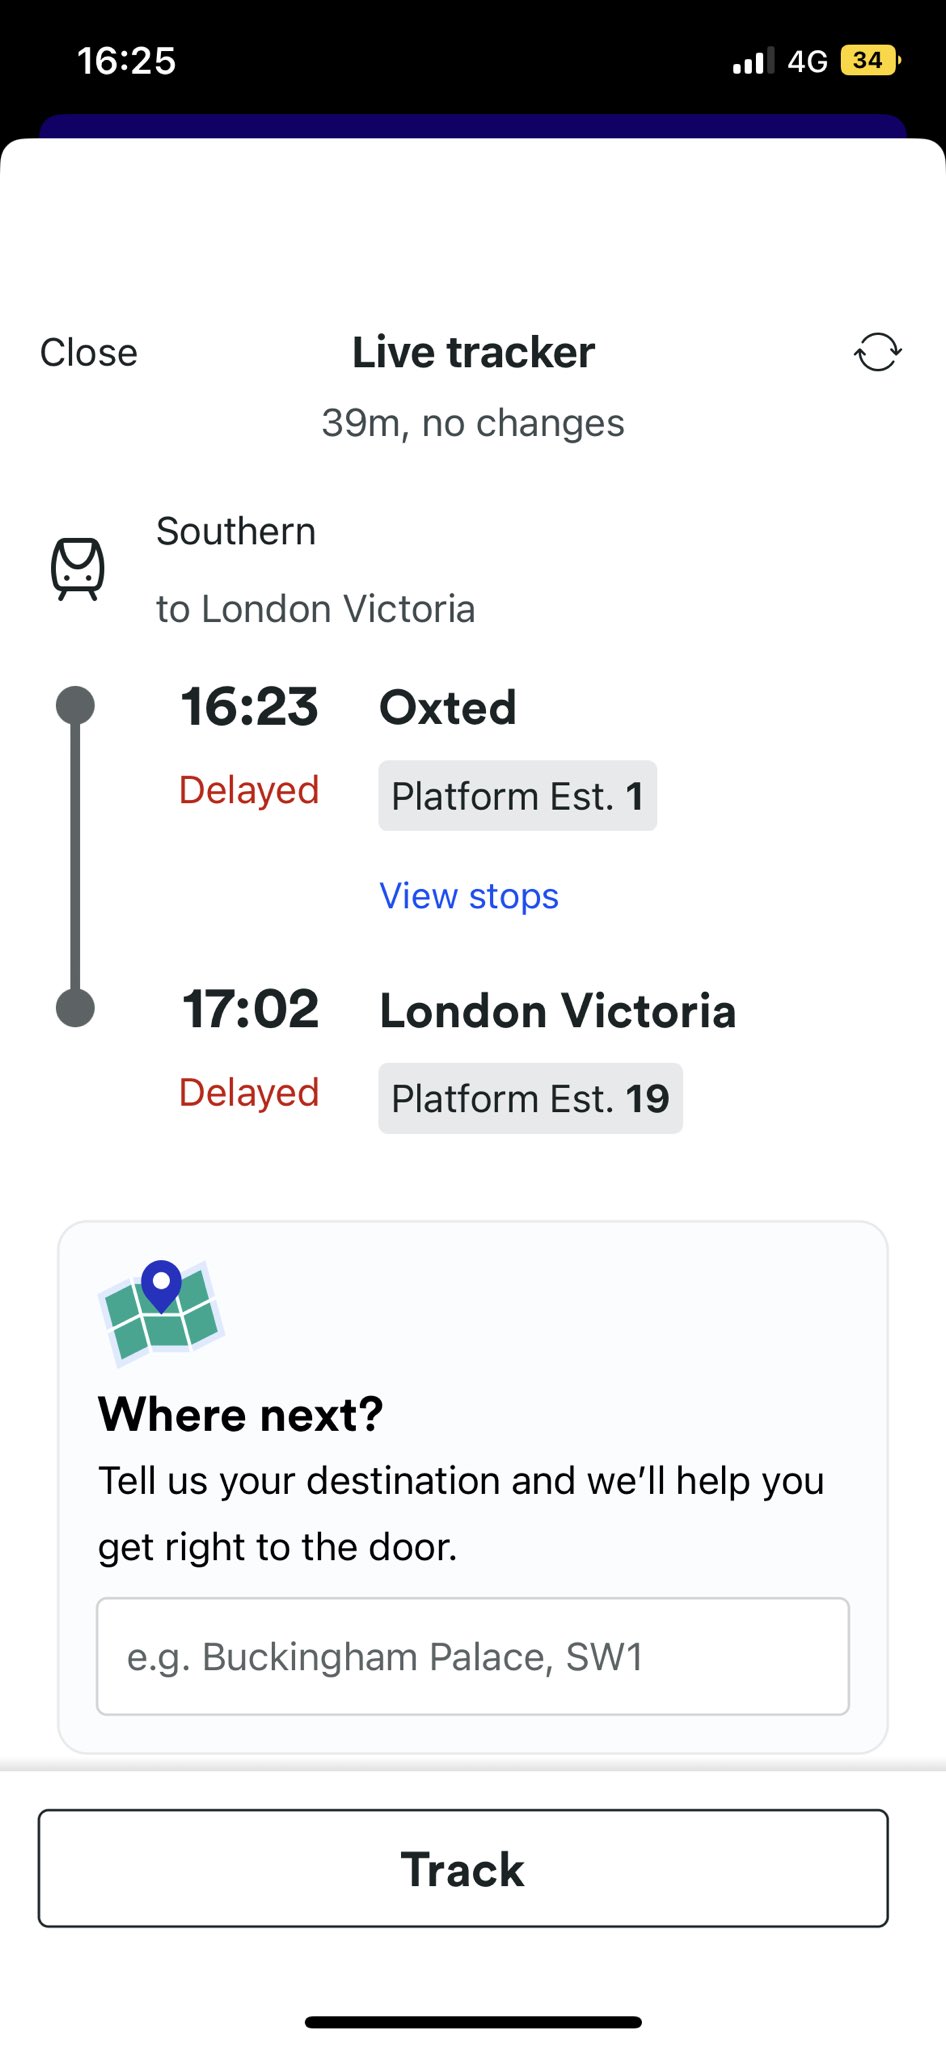Tap the London Victoria arrival timeline dot
Screen dimensions: 946x2048
75,1007
